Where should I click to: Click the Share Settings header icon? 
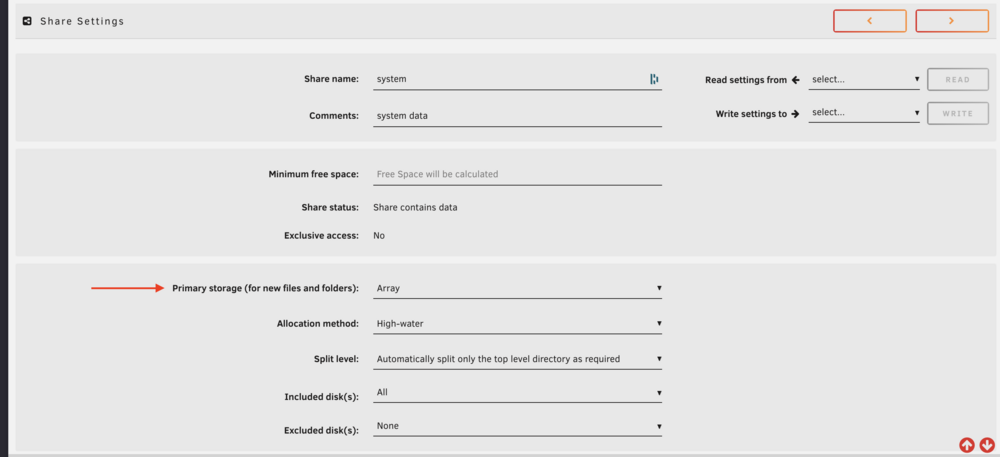(x=27, y=21)
